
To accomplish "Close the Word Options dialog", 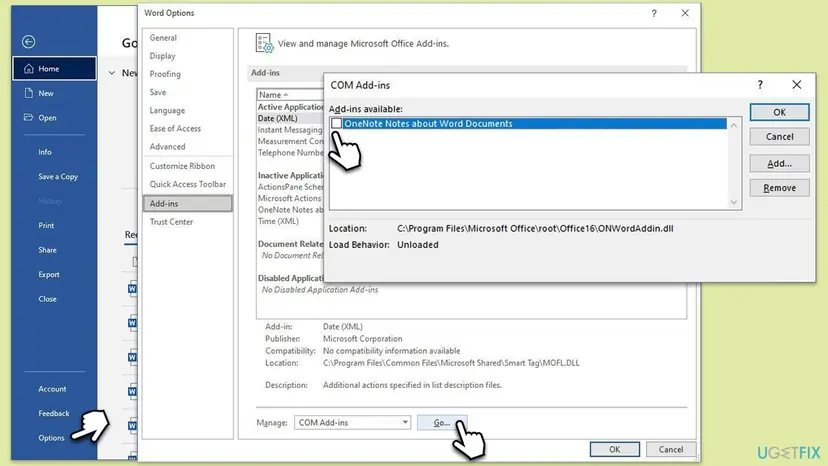I will (x=685, y=13).
